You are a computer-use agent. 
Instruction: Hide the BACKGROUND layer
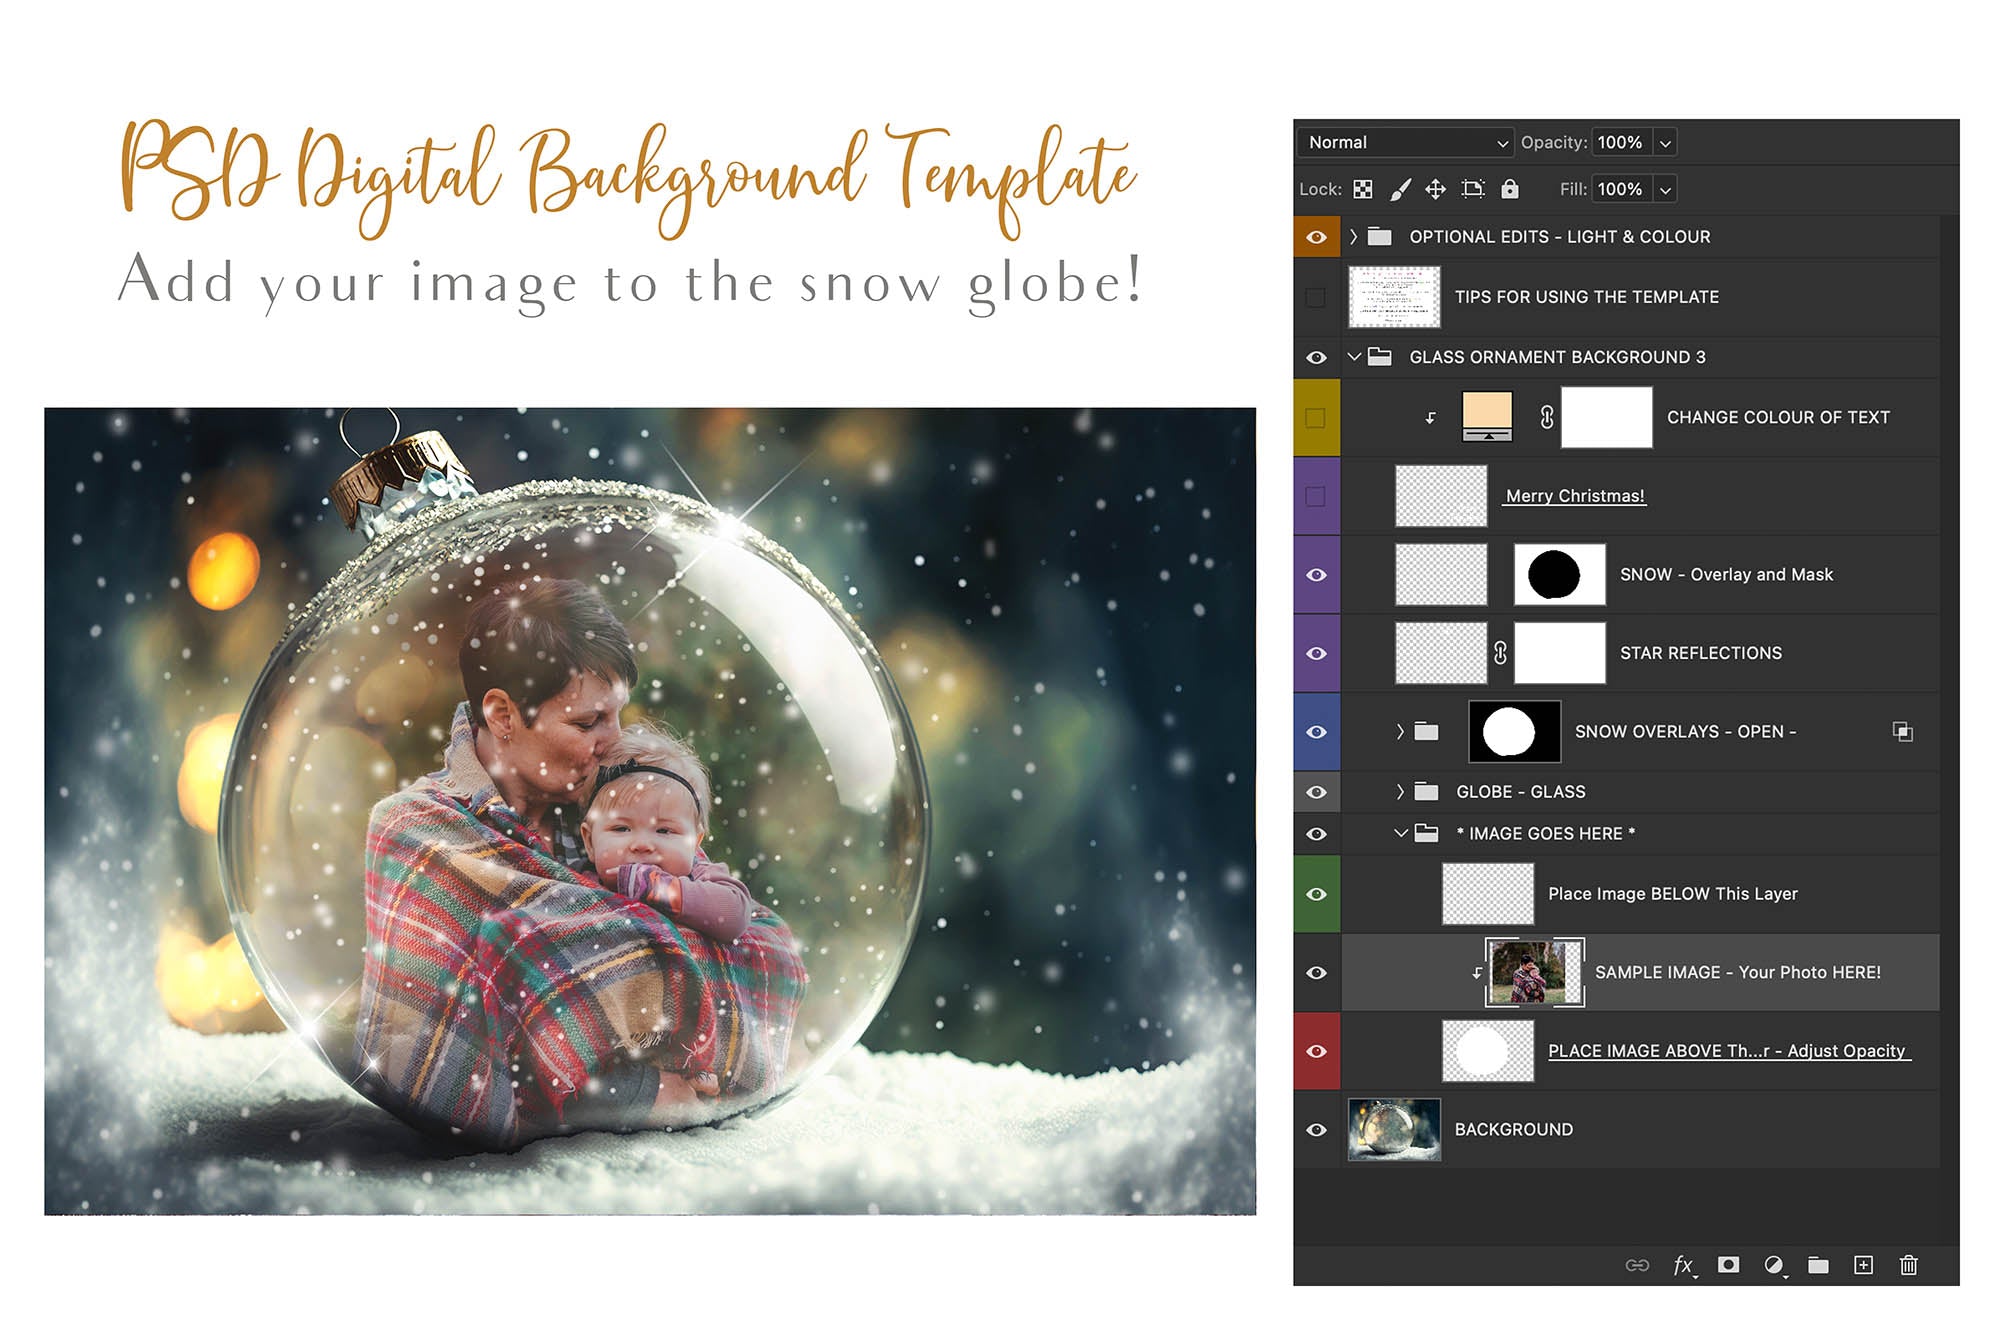[1317, 1129]
